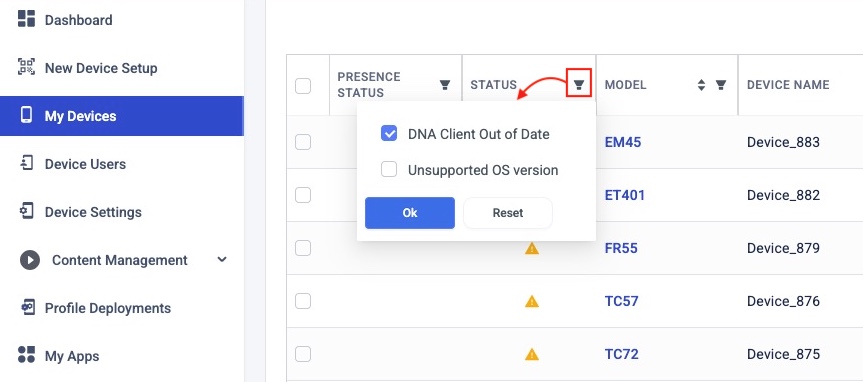Open the Status column filter icon

click(x=578, y=85)
